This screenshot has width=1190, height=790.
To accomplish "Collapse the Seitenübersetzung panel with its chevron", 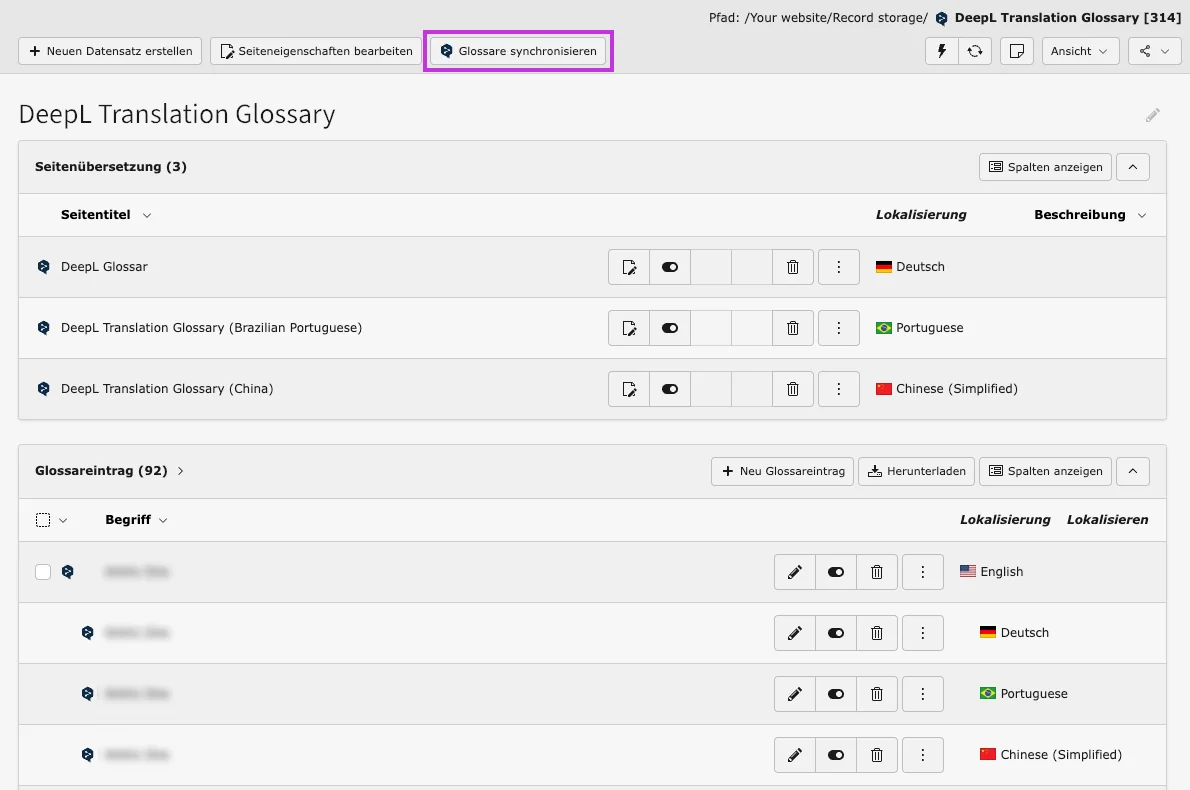I will coord(1132,167).
